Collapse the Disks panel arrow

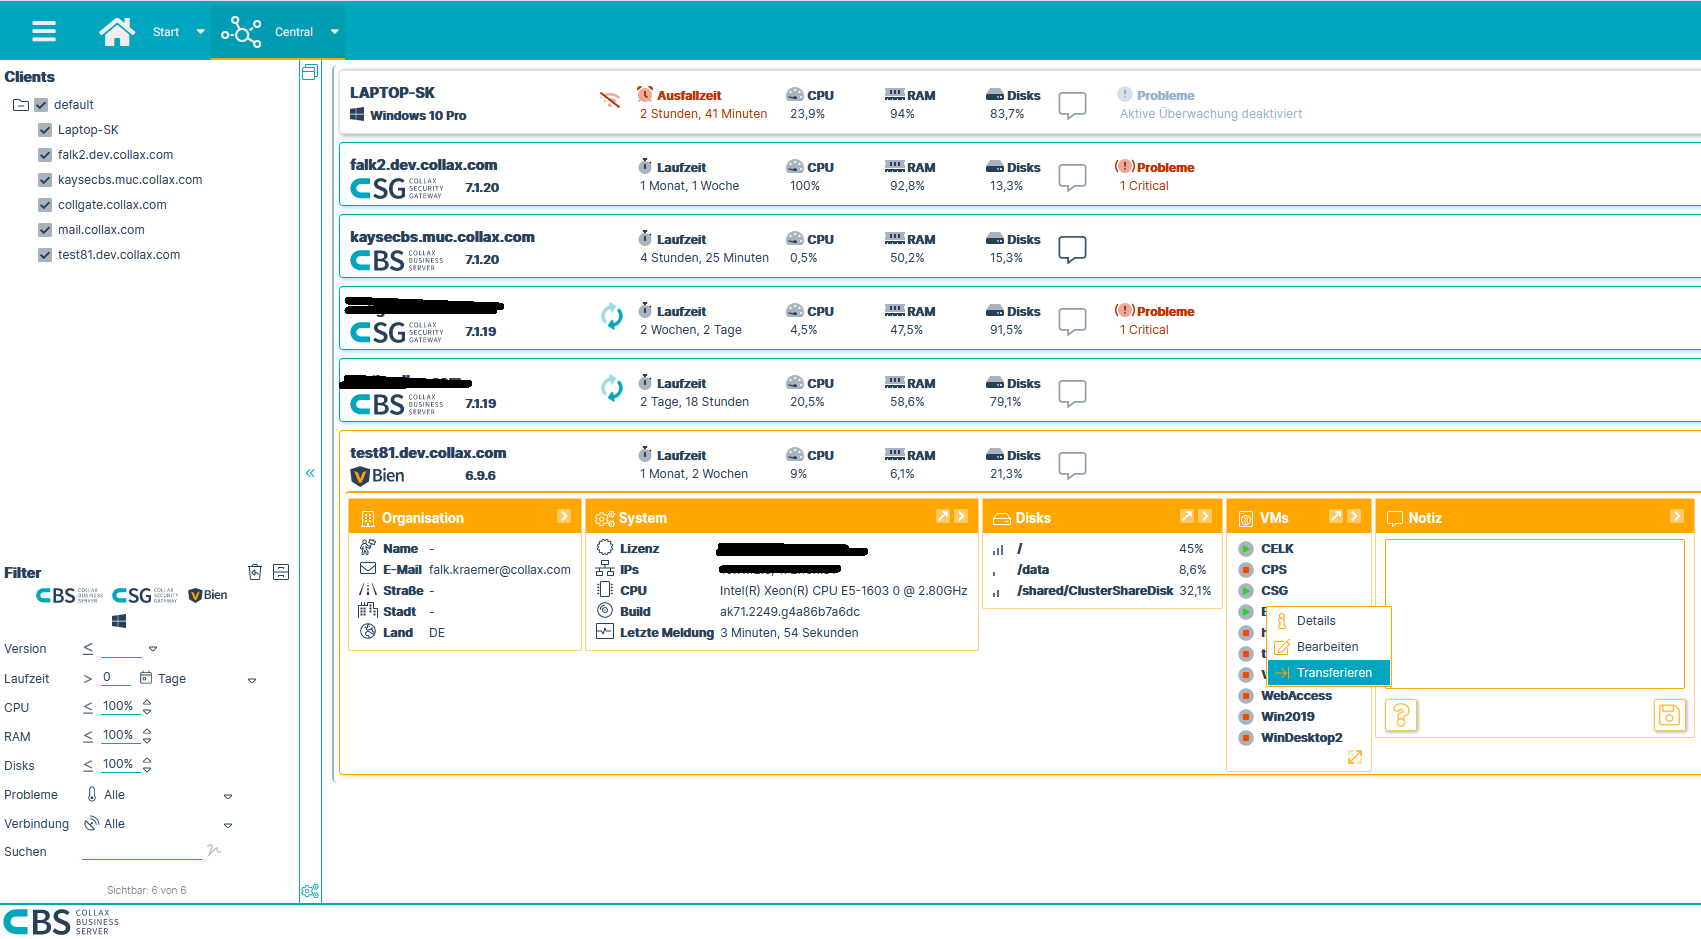[1205, 516]
